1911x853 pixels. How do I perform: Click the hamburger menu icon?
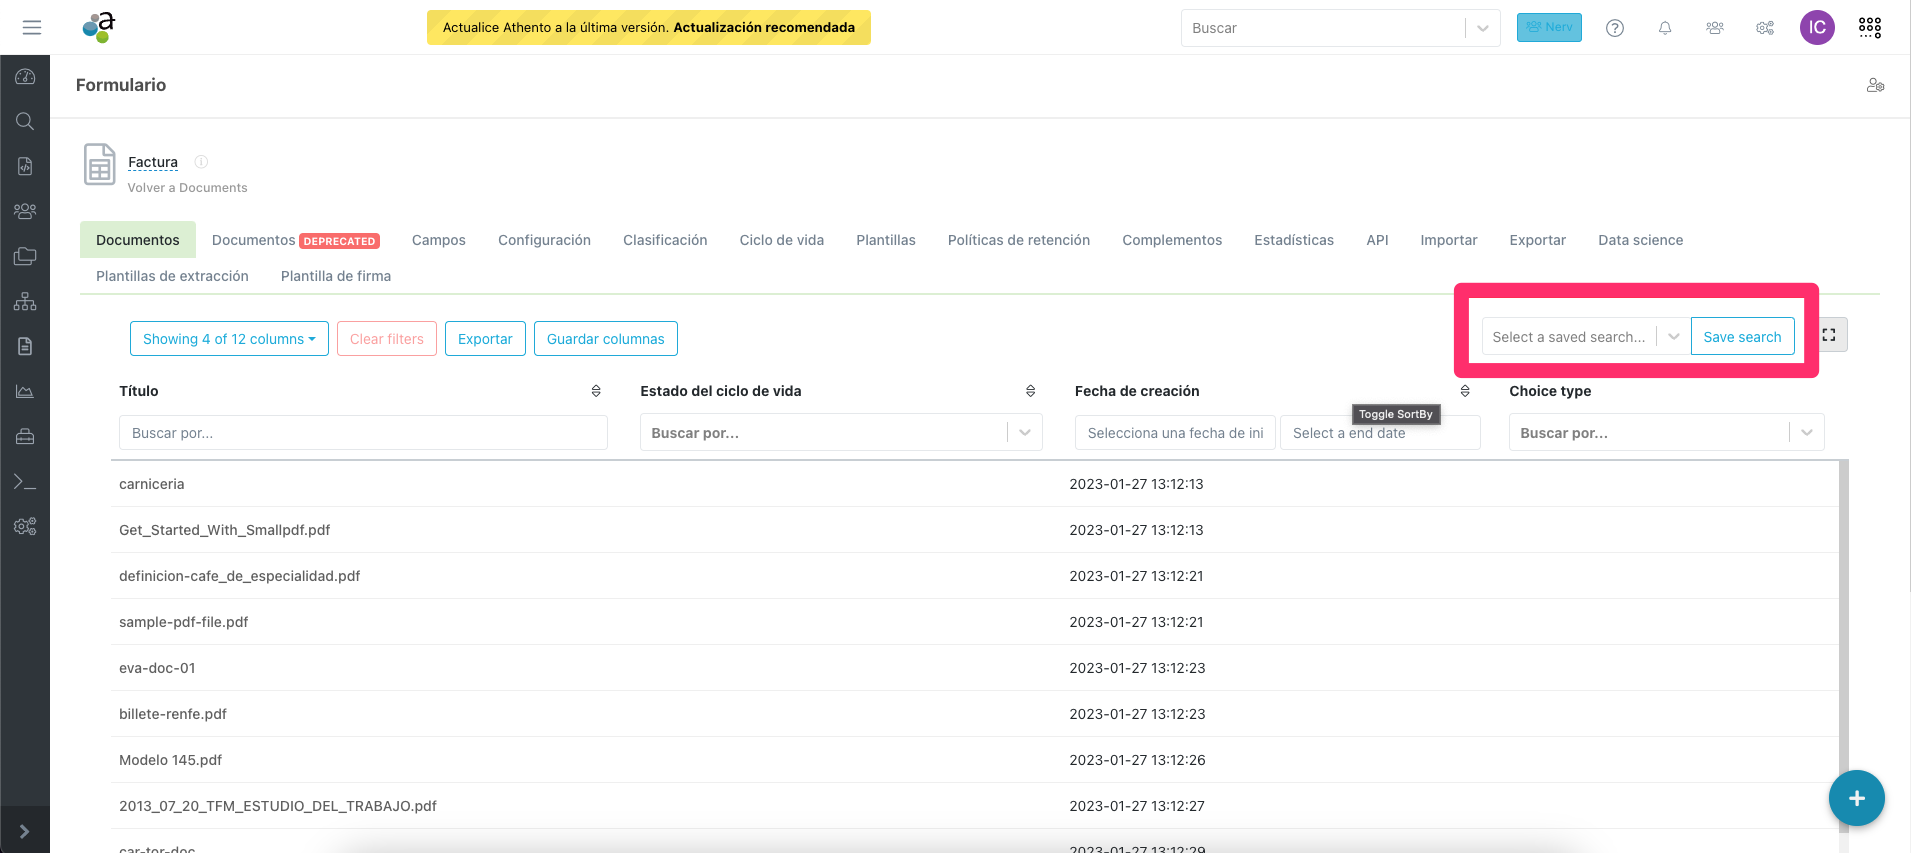point(32,27)
